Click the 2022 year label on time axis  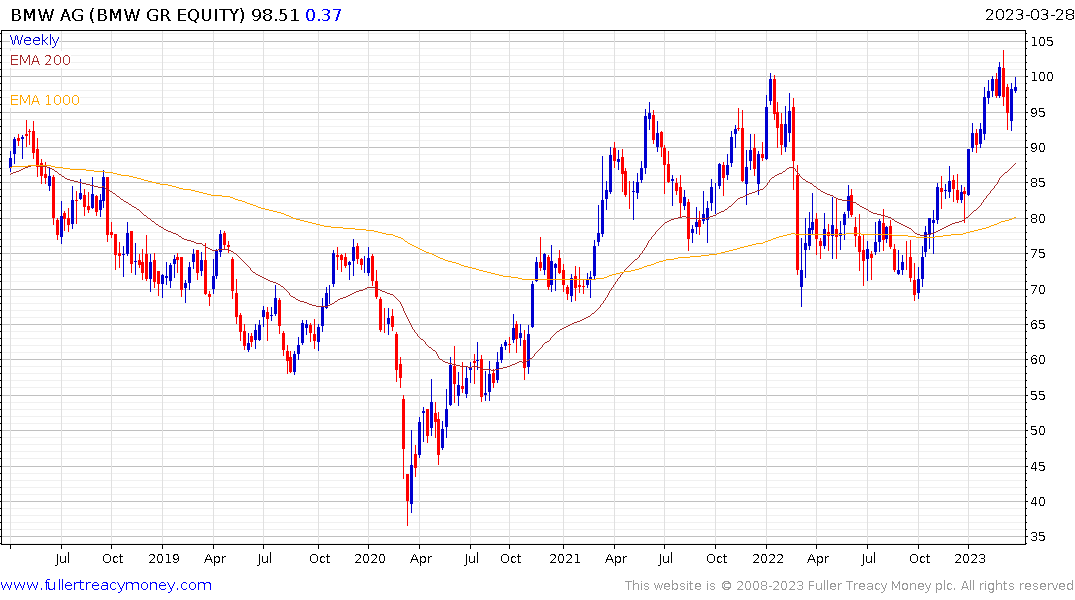(x=768, y=558)
